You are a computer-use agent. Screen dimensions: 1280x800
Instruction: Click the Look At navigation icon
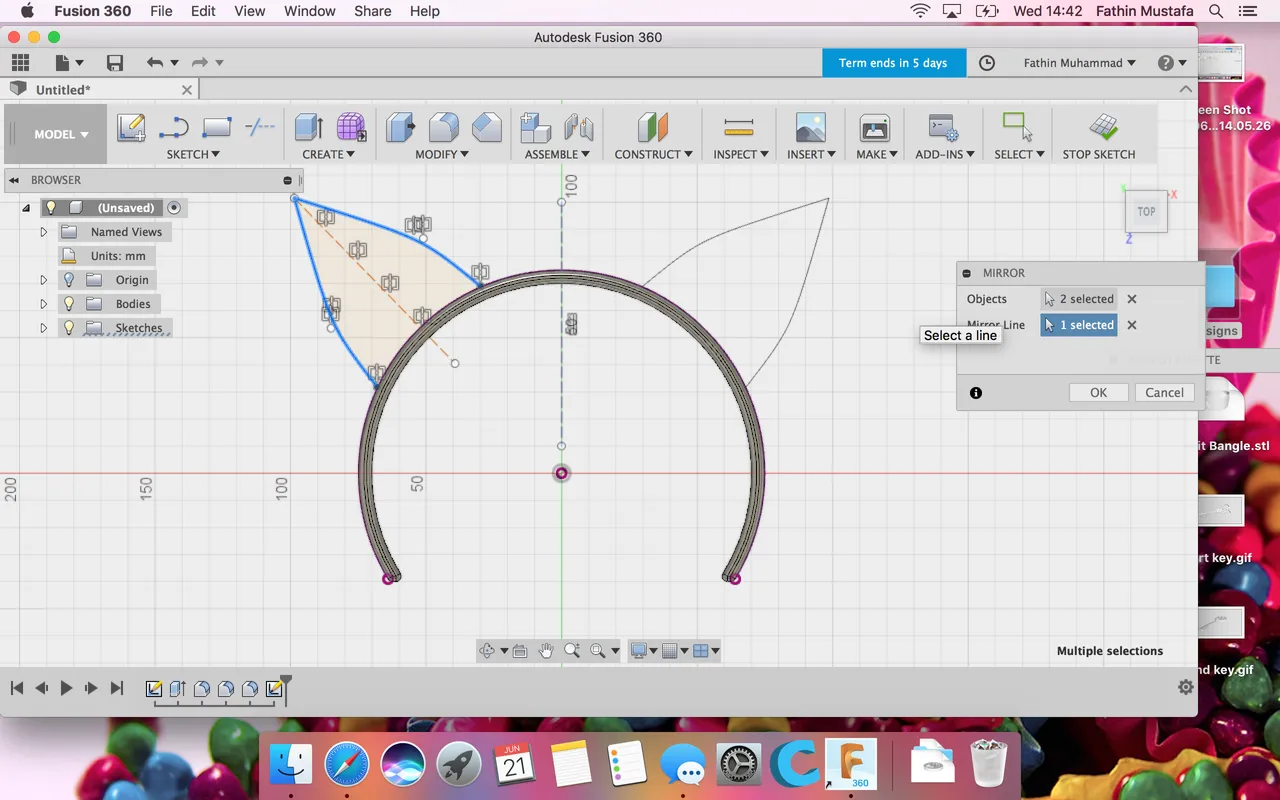pyautogui.click(x=520, y=651)
